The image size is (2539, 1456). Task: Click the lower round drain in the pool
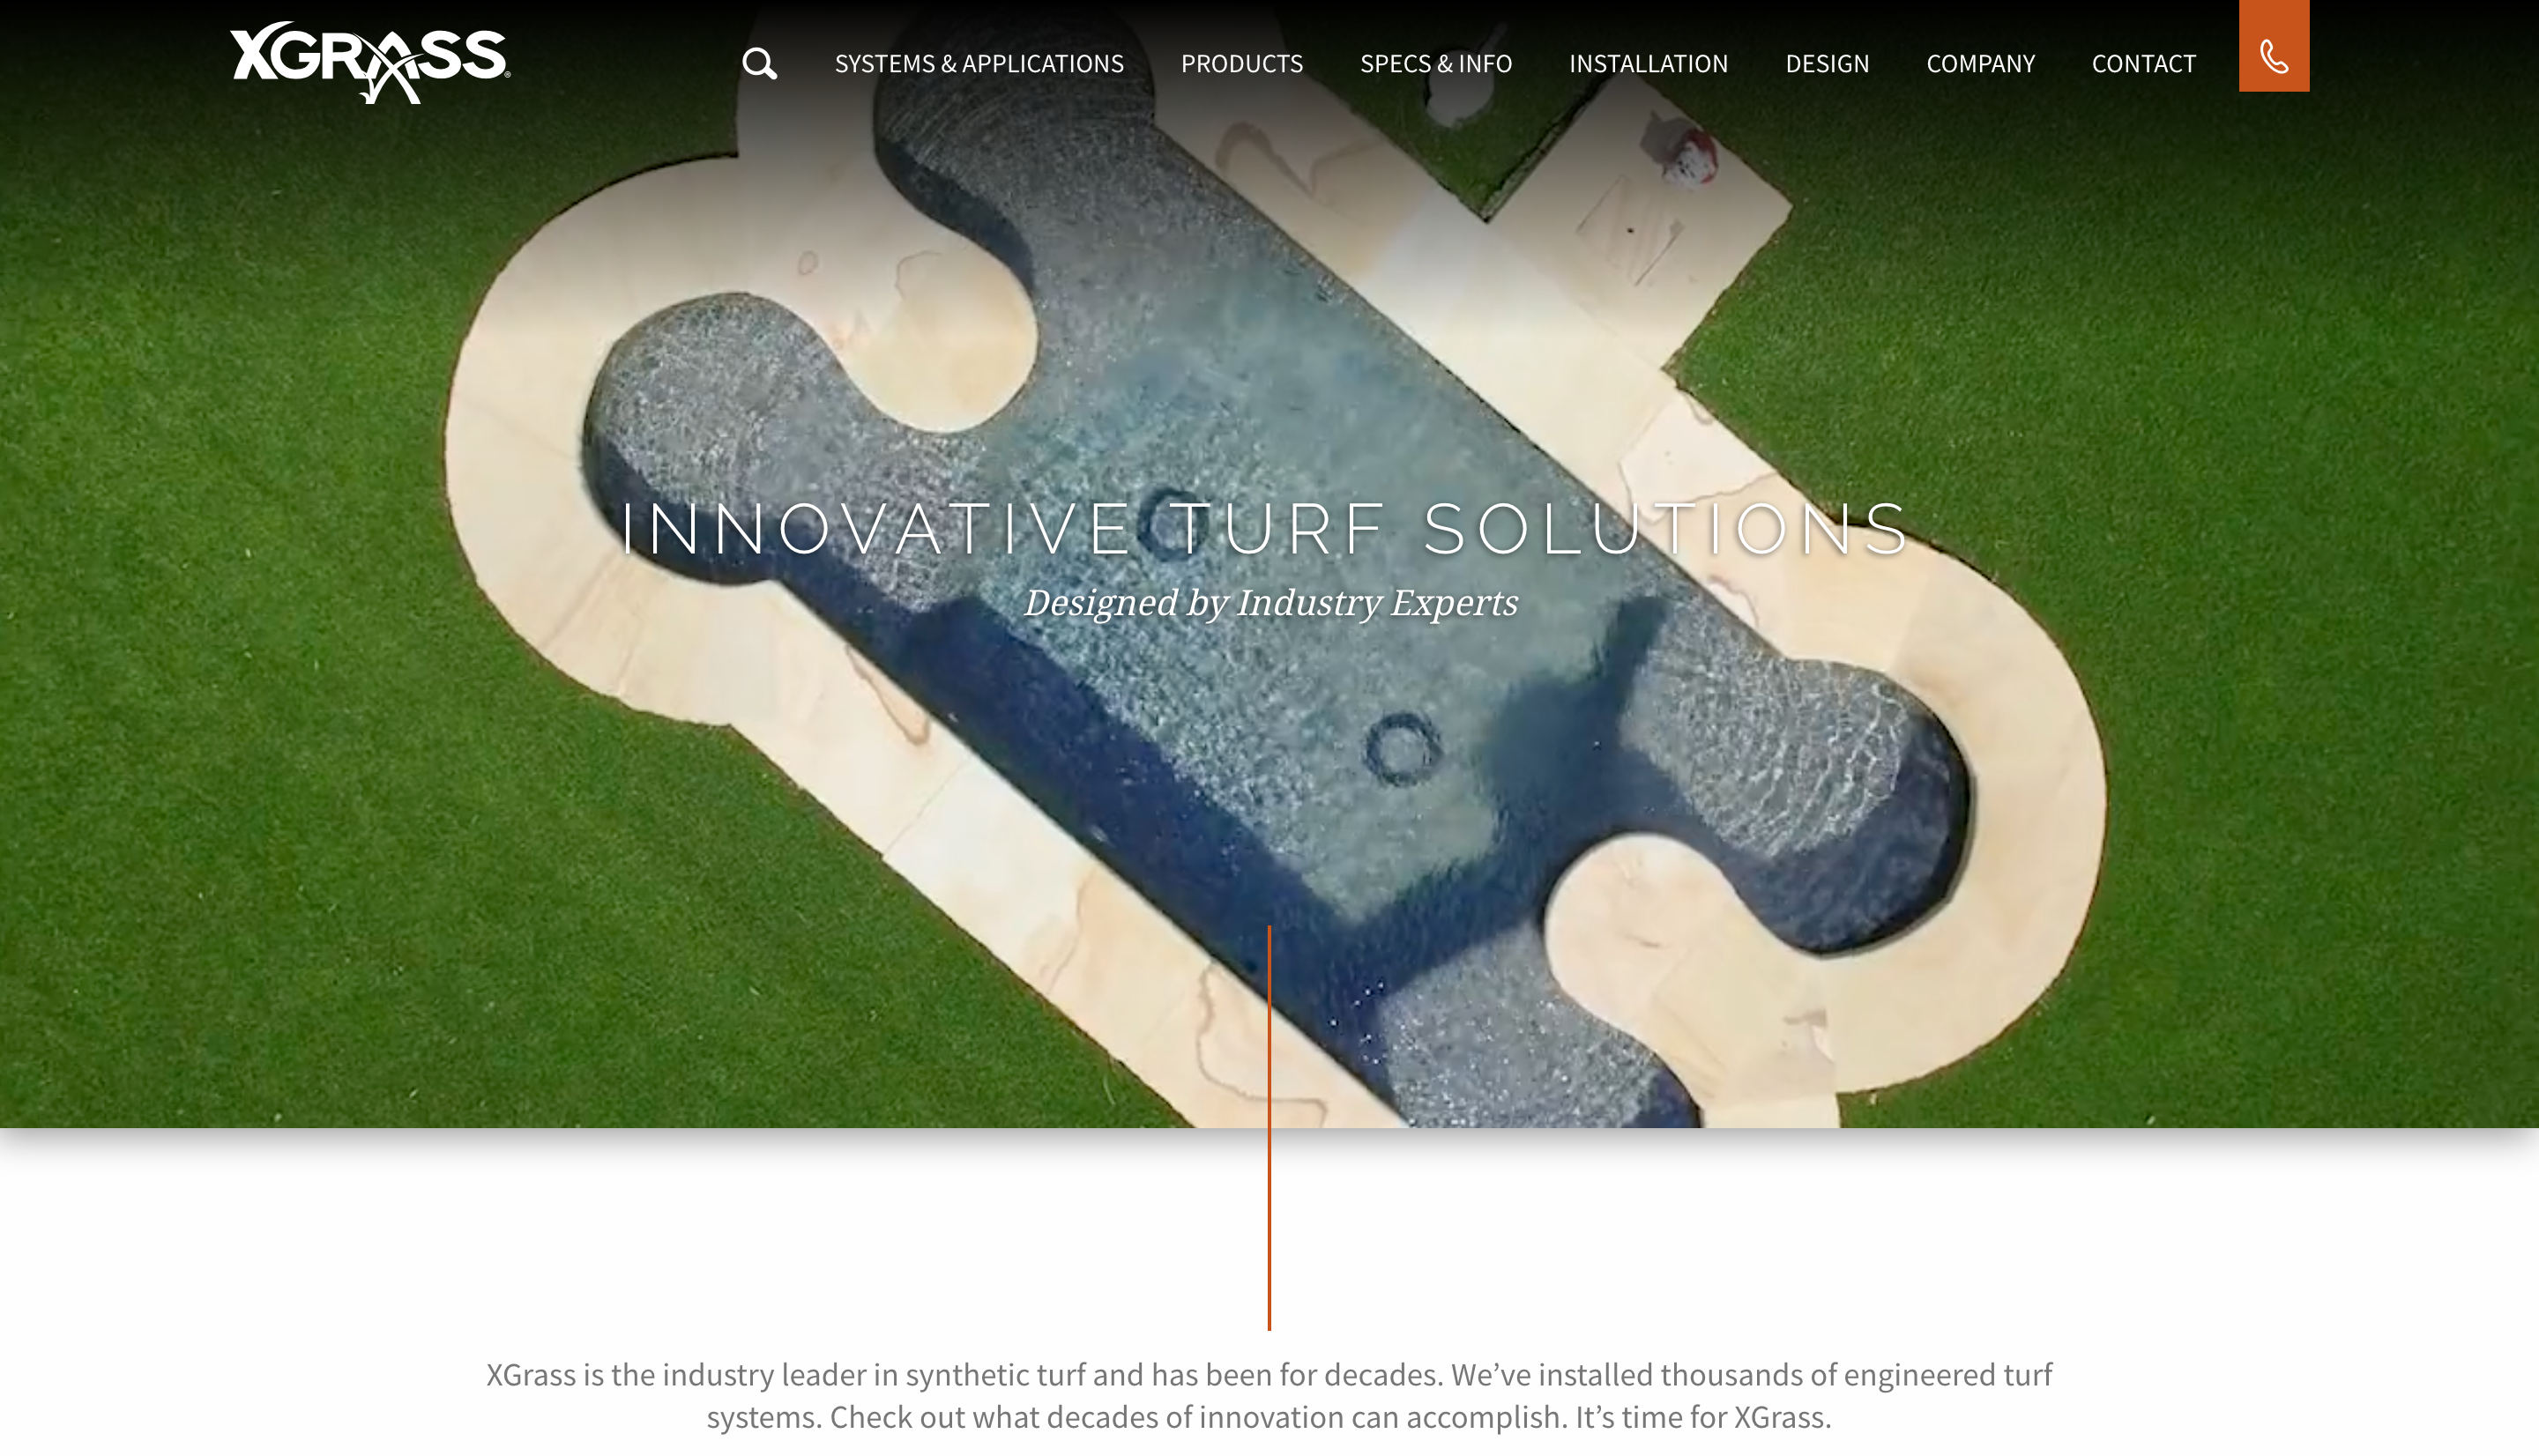coord(1400,748)
